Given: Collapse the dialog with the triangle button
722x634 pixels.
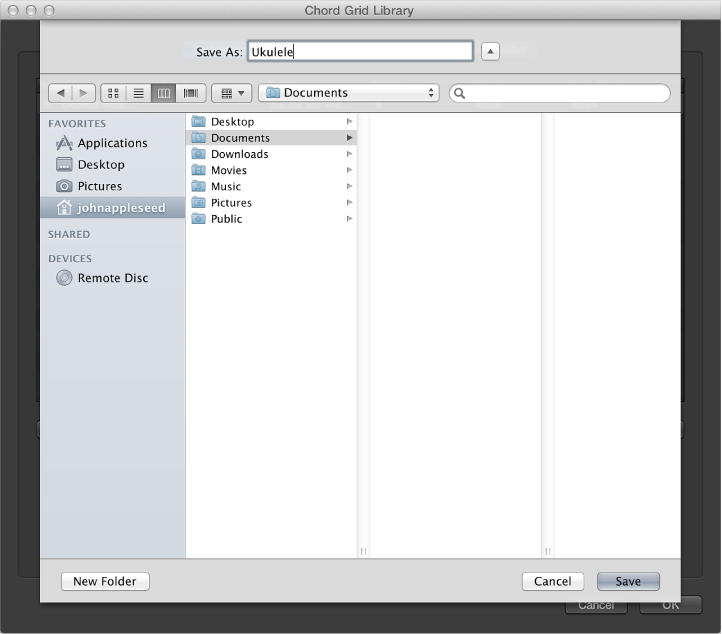Looking at the screenshot, I should (490, 51).
